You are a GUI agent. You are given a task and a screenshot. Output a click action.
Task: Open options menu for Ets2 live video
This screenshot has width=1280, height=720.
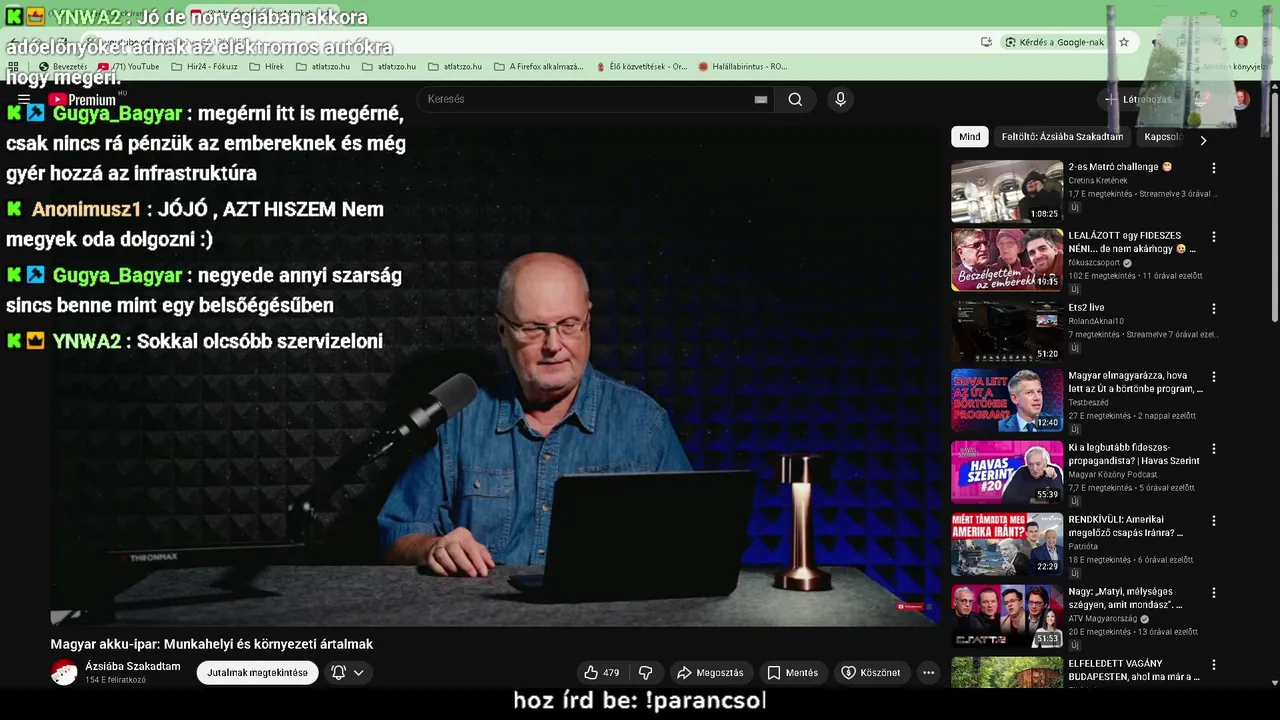coord(1214,309)
